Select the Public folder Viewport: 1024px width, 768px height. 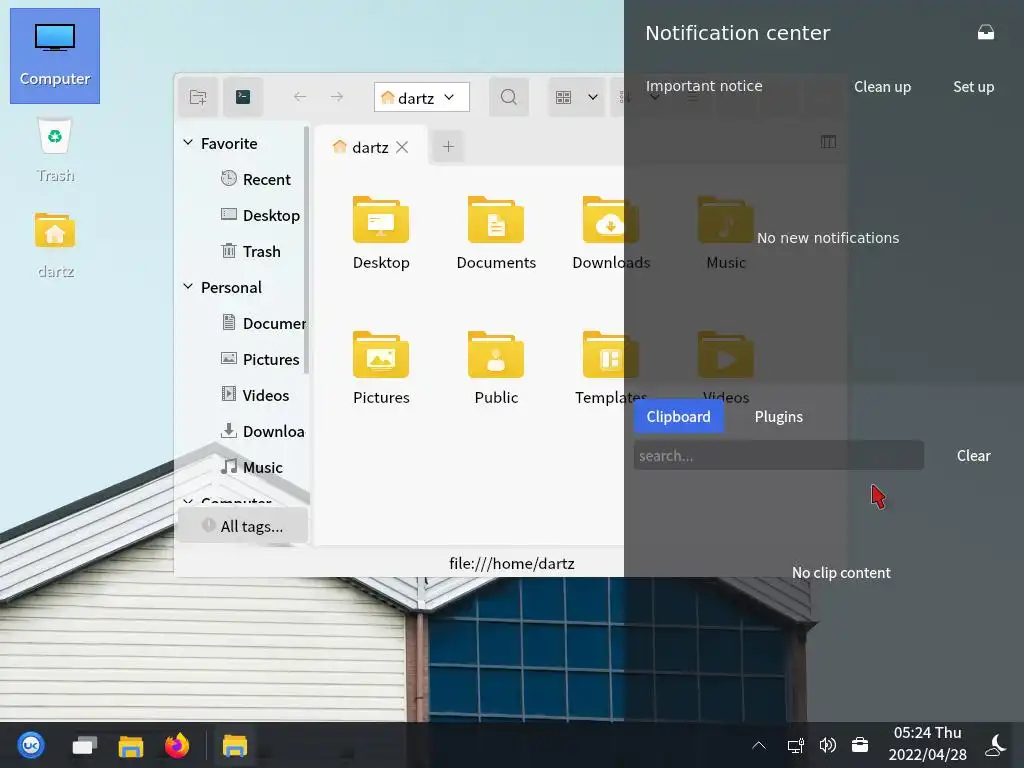tap(496, 368)
